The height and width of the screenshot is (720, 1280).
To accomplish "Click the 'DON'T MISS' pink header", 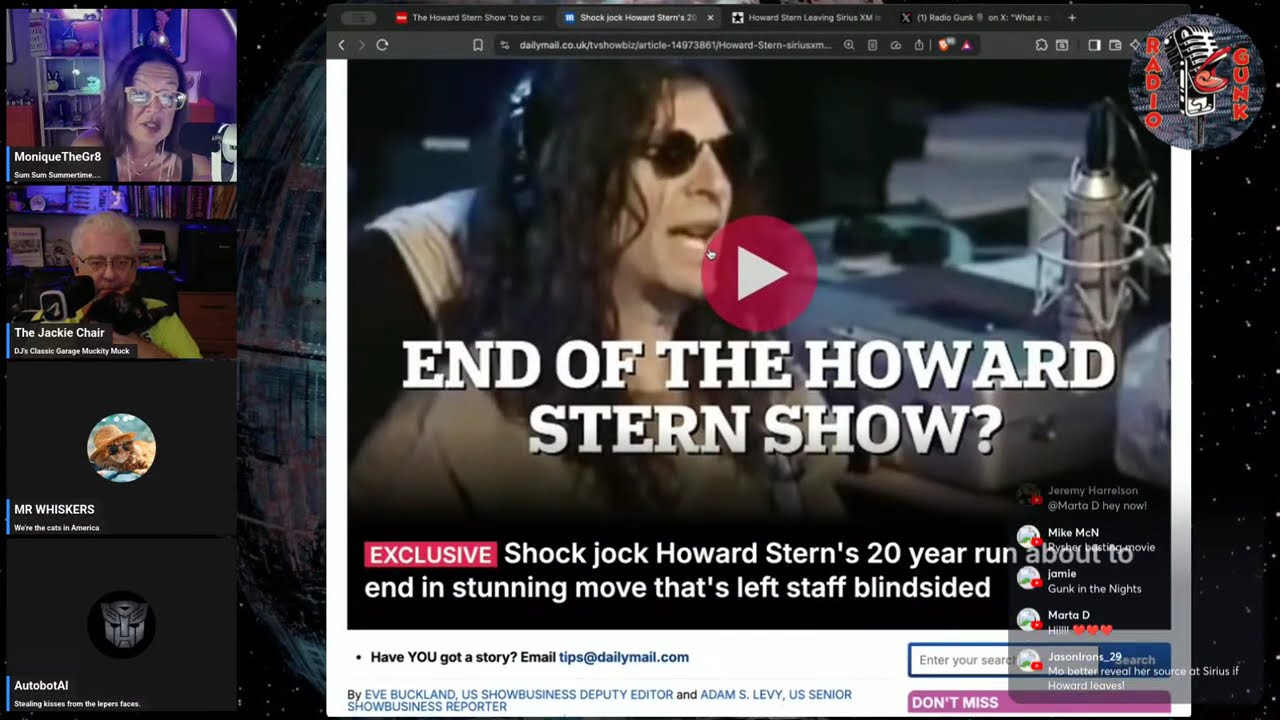I will (x=1038, y=702).
